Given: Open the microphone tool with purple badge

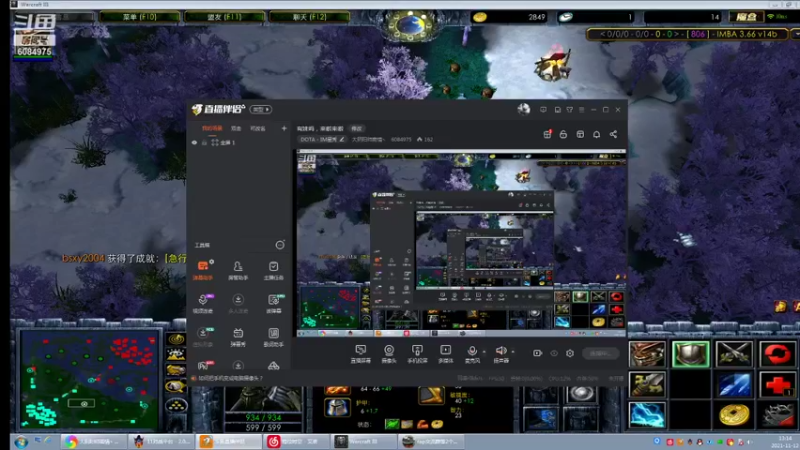Looking at the screenshot, I should [203, 303].
